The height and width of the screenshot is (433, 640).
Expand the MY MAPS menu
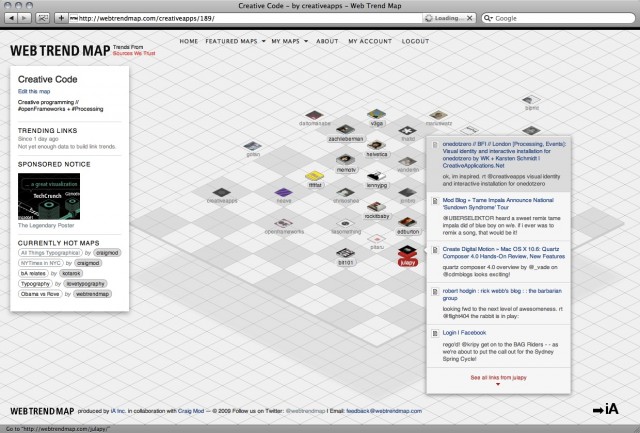pyautogui.click(x=289, y=41)
